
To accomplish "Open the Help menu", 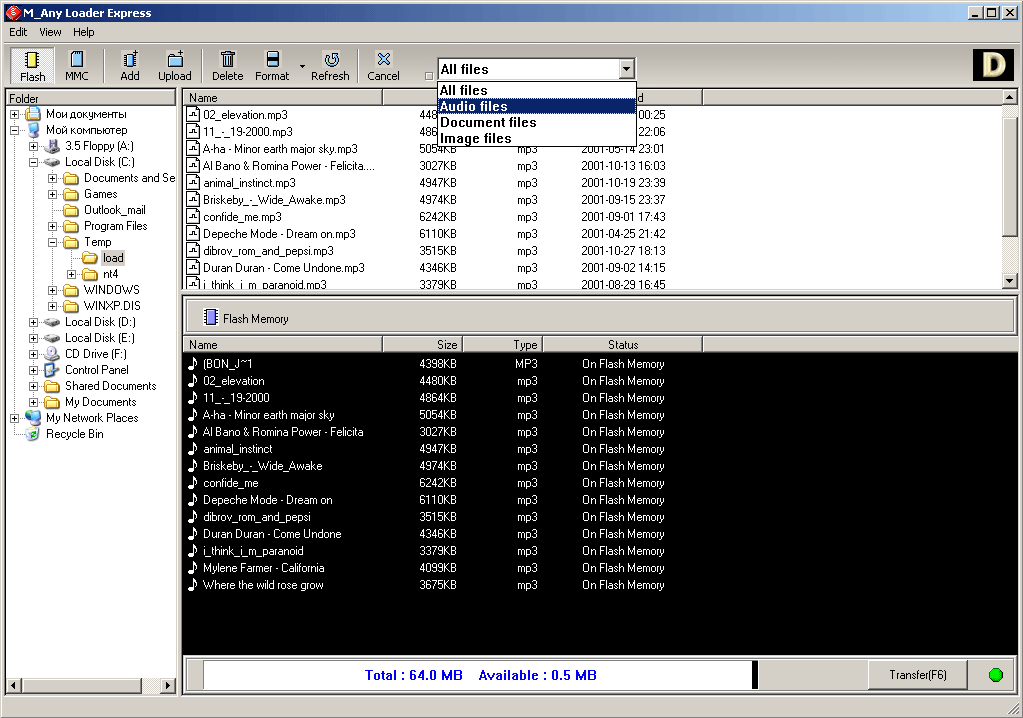I will [84, 32].
